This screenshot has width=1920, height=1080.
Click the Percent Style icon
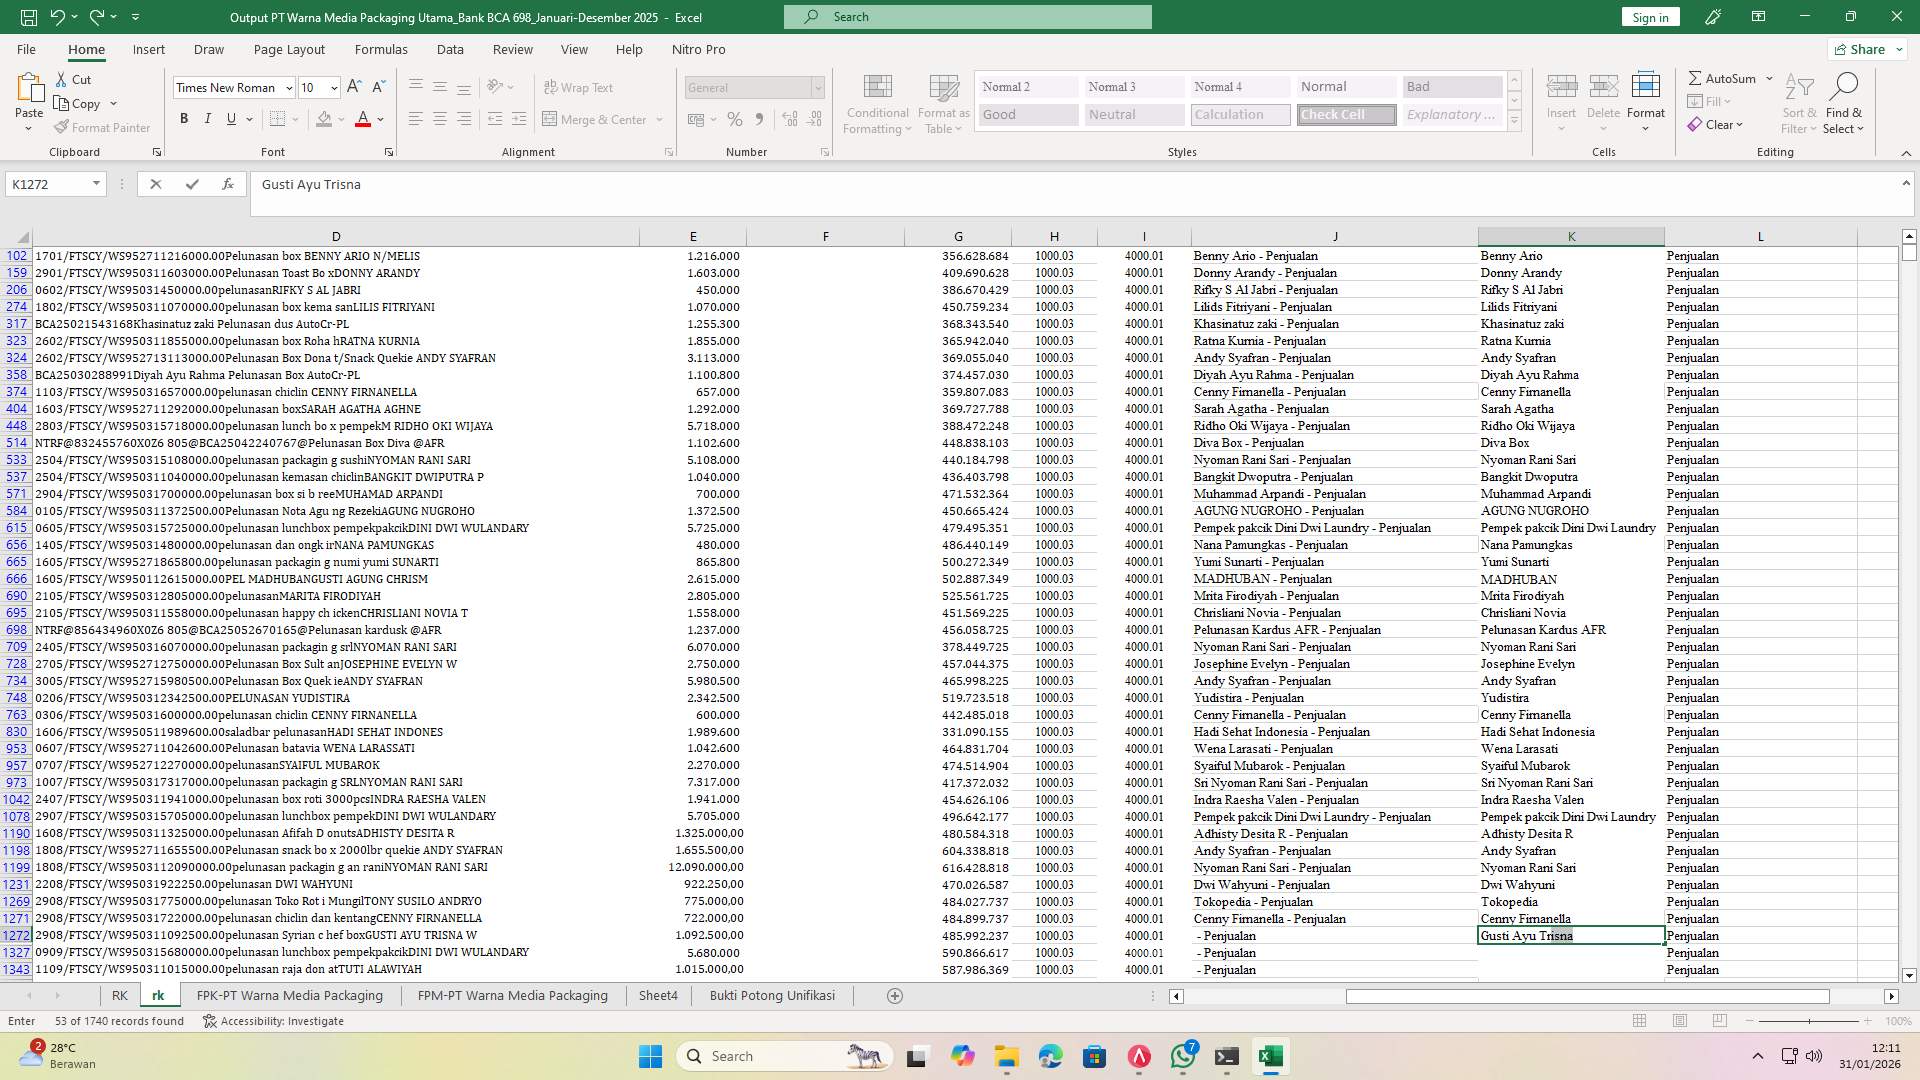(735, 119)
